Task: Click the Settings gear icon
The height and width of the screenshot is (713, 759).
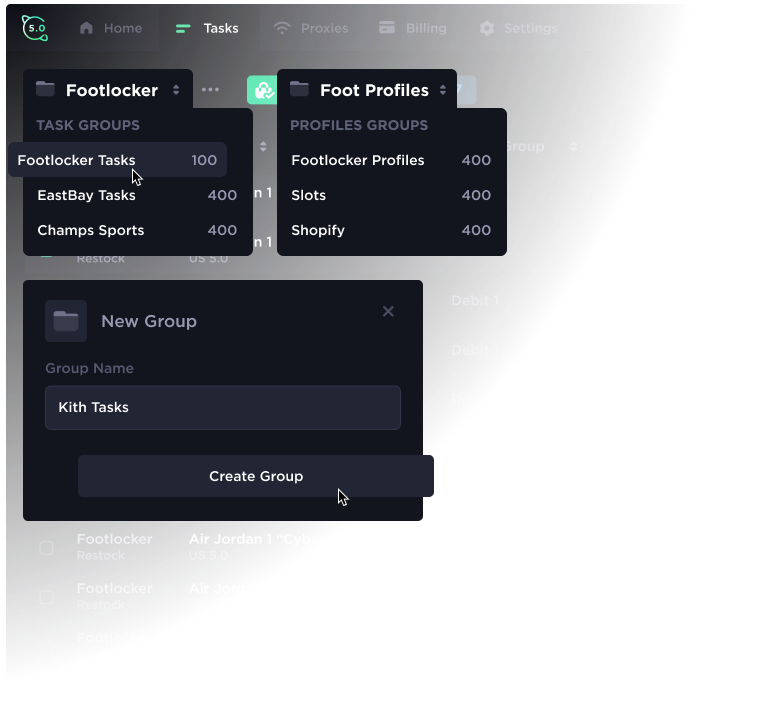Action: click(486, 28)
